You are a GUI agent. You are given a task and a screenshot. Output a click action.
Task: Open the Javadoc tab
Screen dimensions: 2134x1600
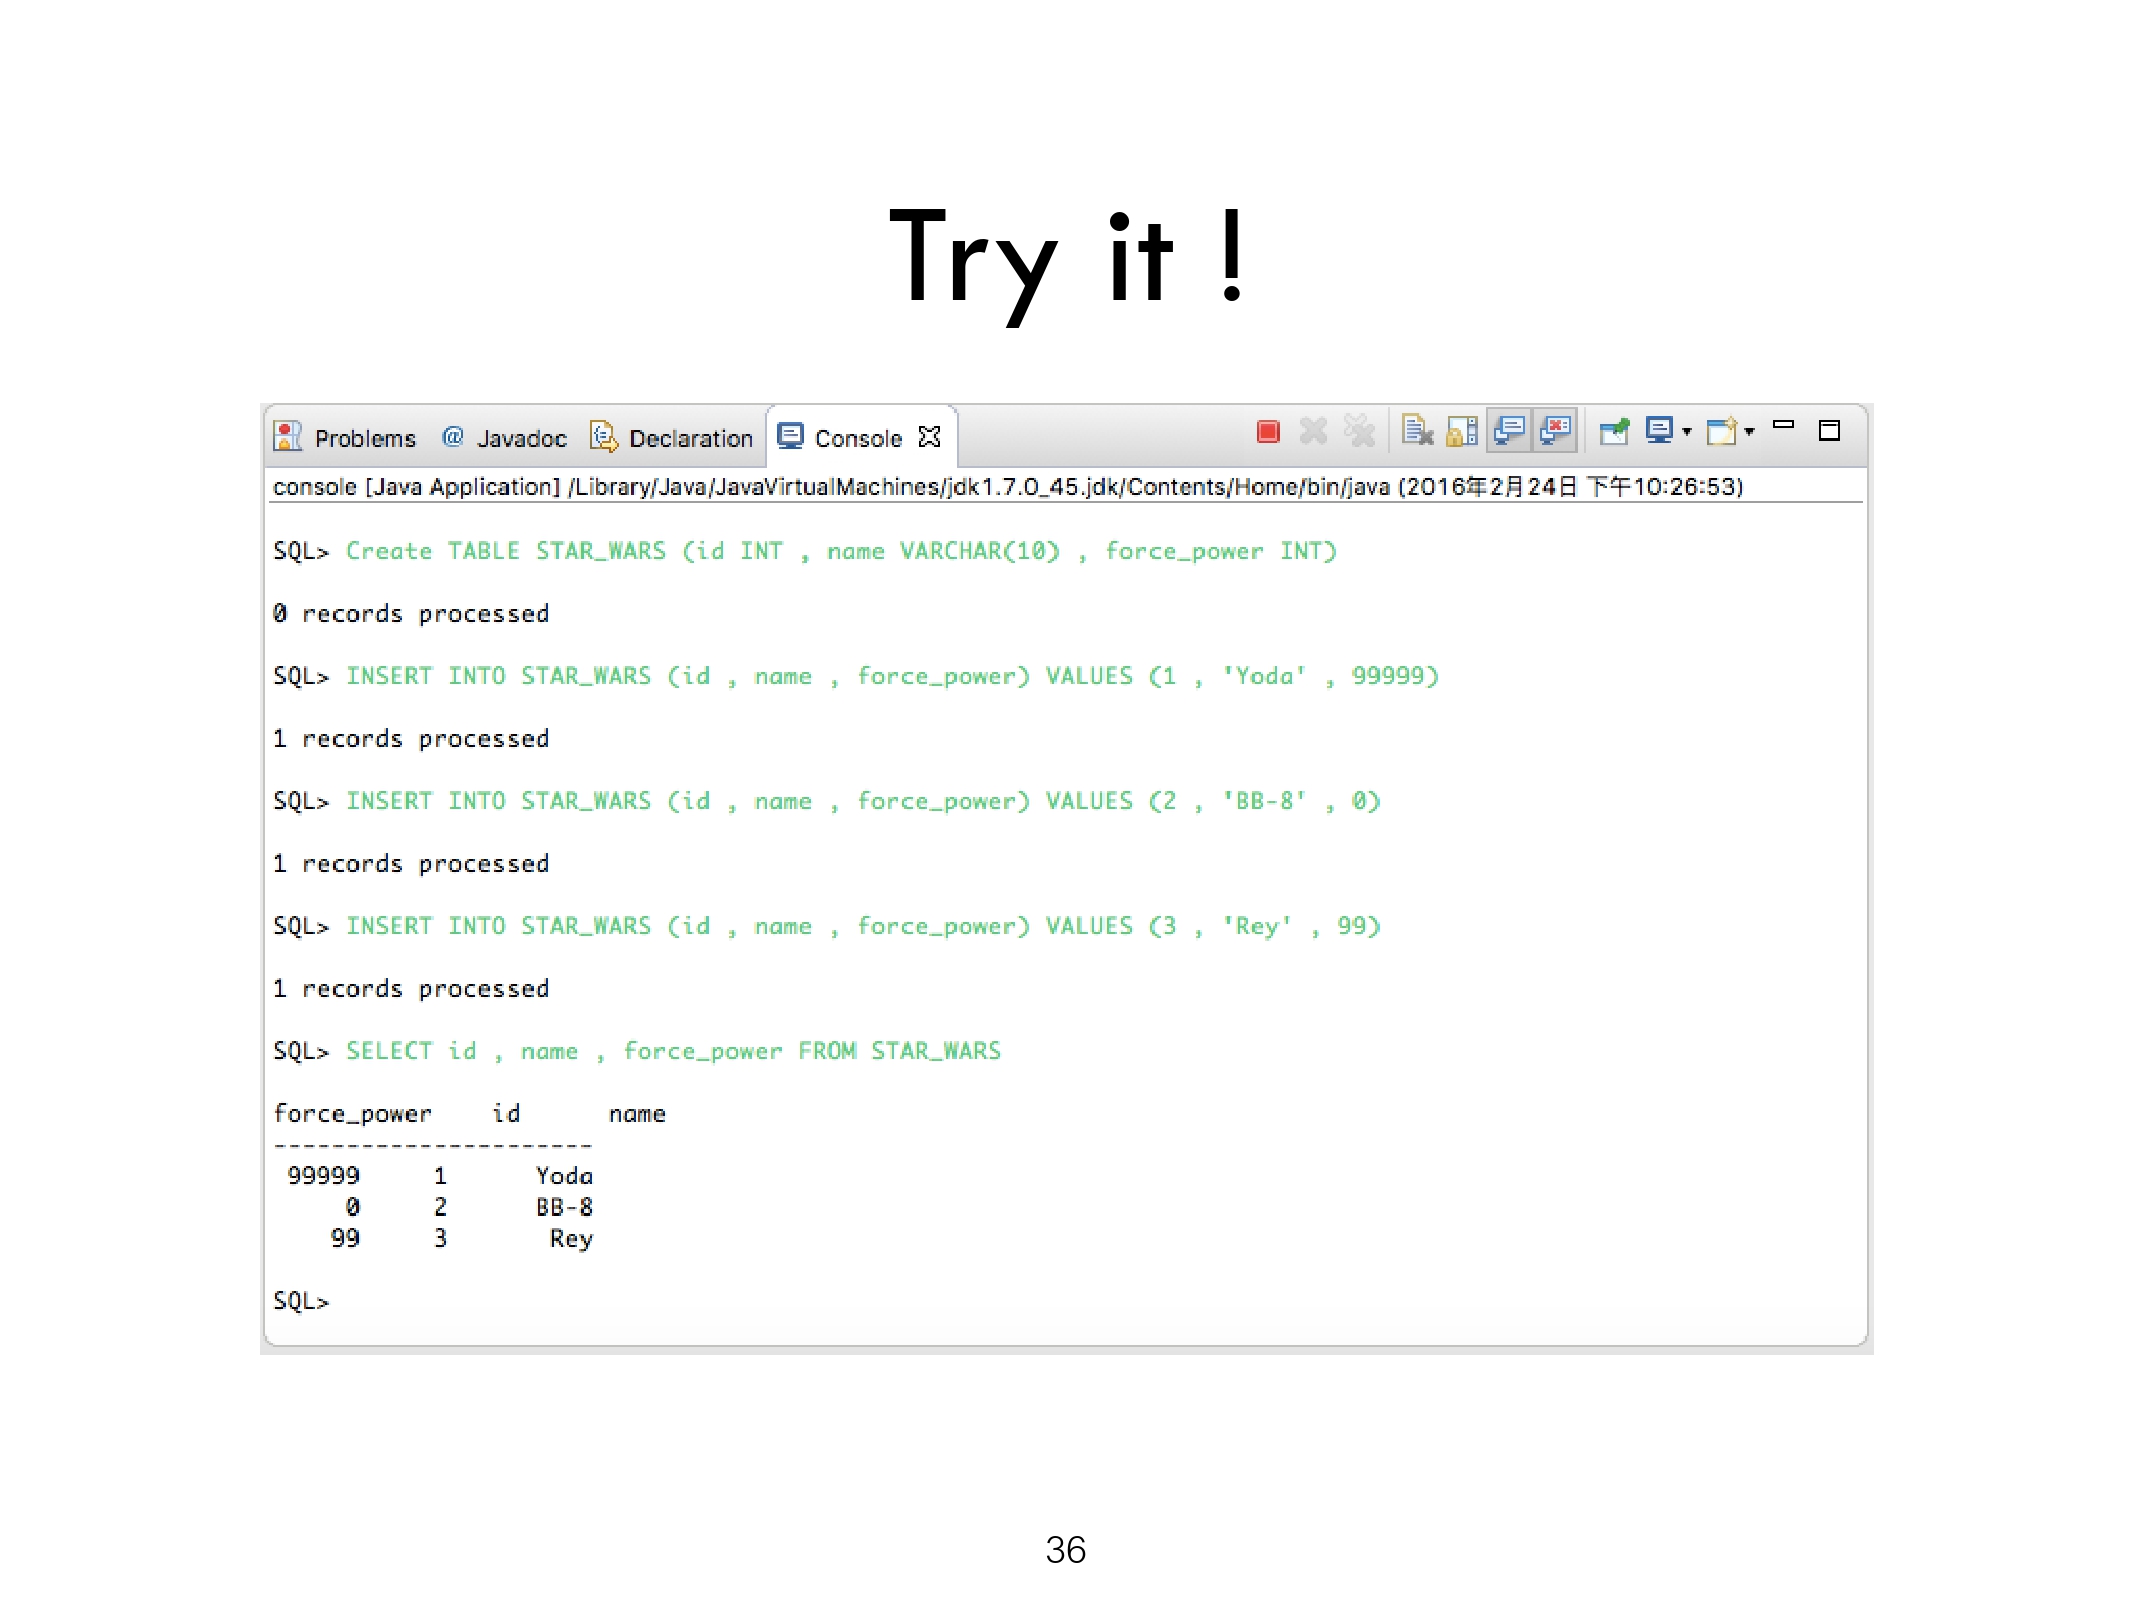pos(520,439)
